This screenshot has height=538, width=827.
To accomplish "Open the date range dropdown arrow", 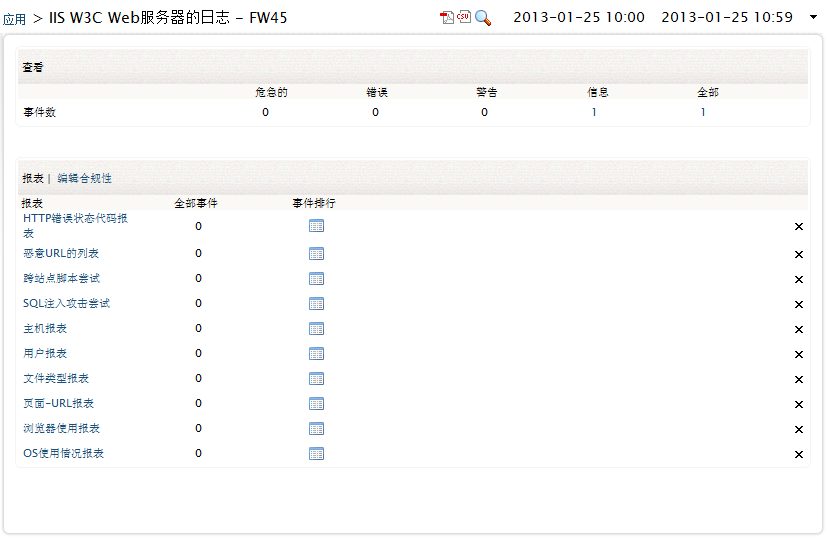I will point(813,17).
